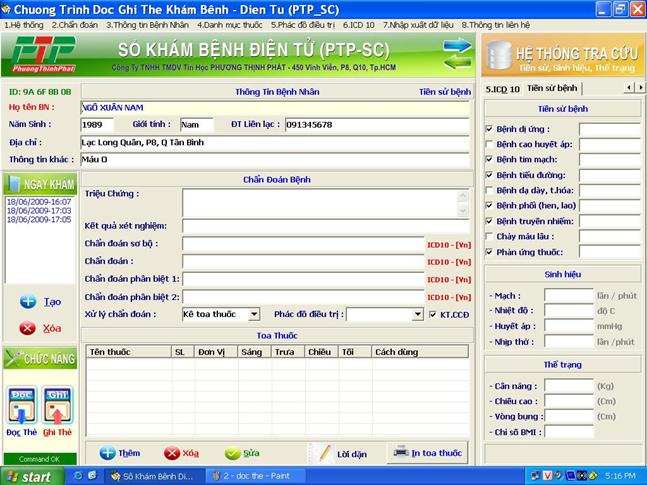647x485 pixels.
Task: Open the Xử lý chẩn đoán dropdown
Action: click(x=254, y=314)
